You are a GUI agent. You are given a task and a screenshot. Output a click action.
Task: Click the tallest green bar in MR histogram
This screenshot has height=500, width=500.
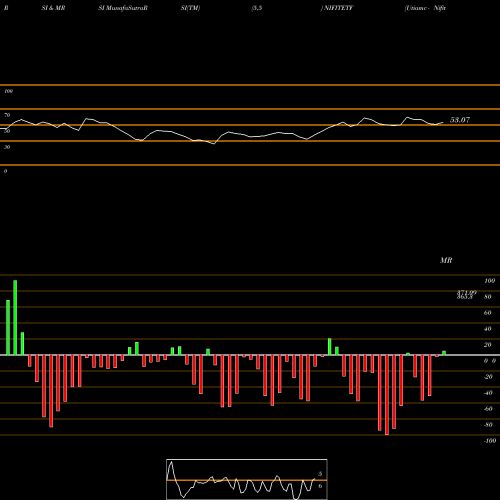click(x=15, y=318)
